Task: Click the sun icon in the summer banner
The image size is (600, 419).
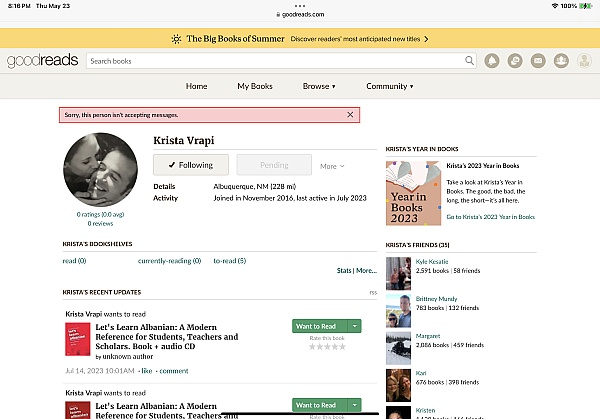Action: pos(176,39)
